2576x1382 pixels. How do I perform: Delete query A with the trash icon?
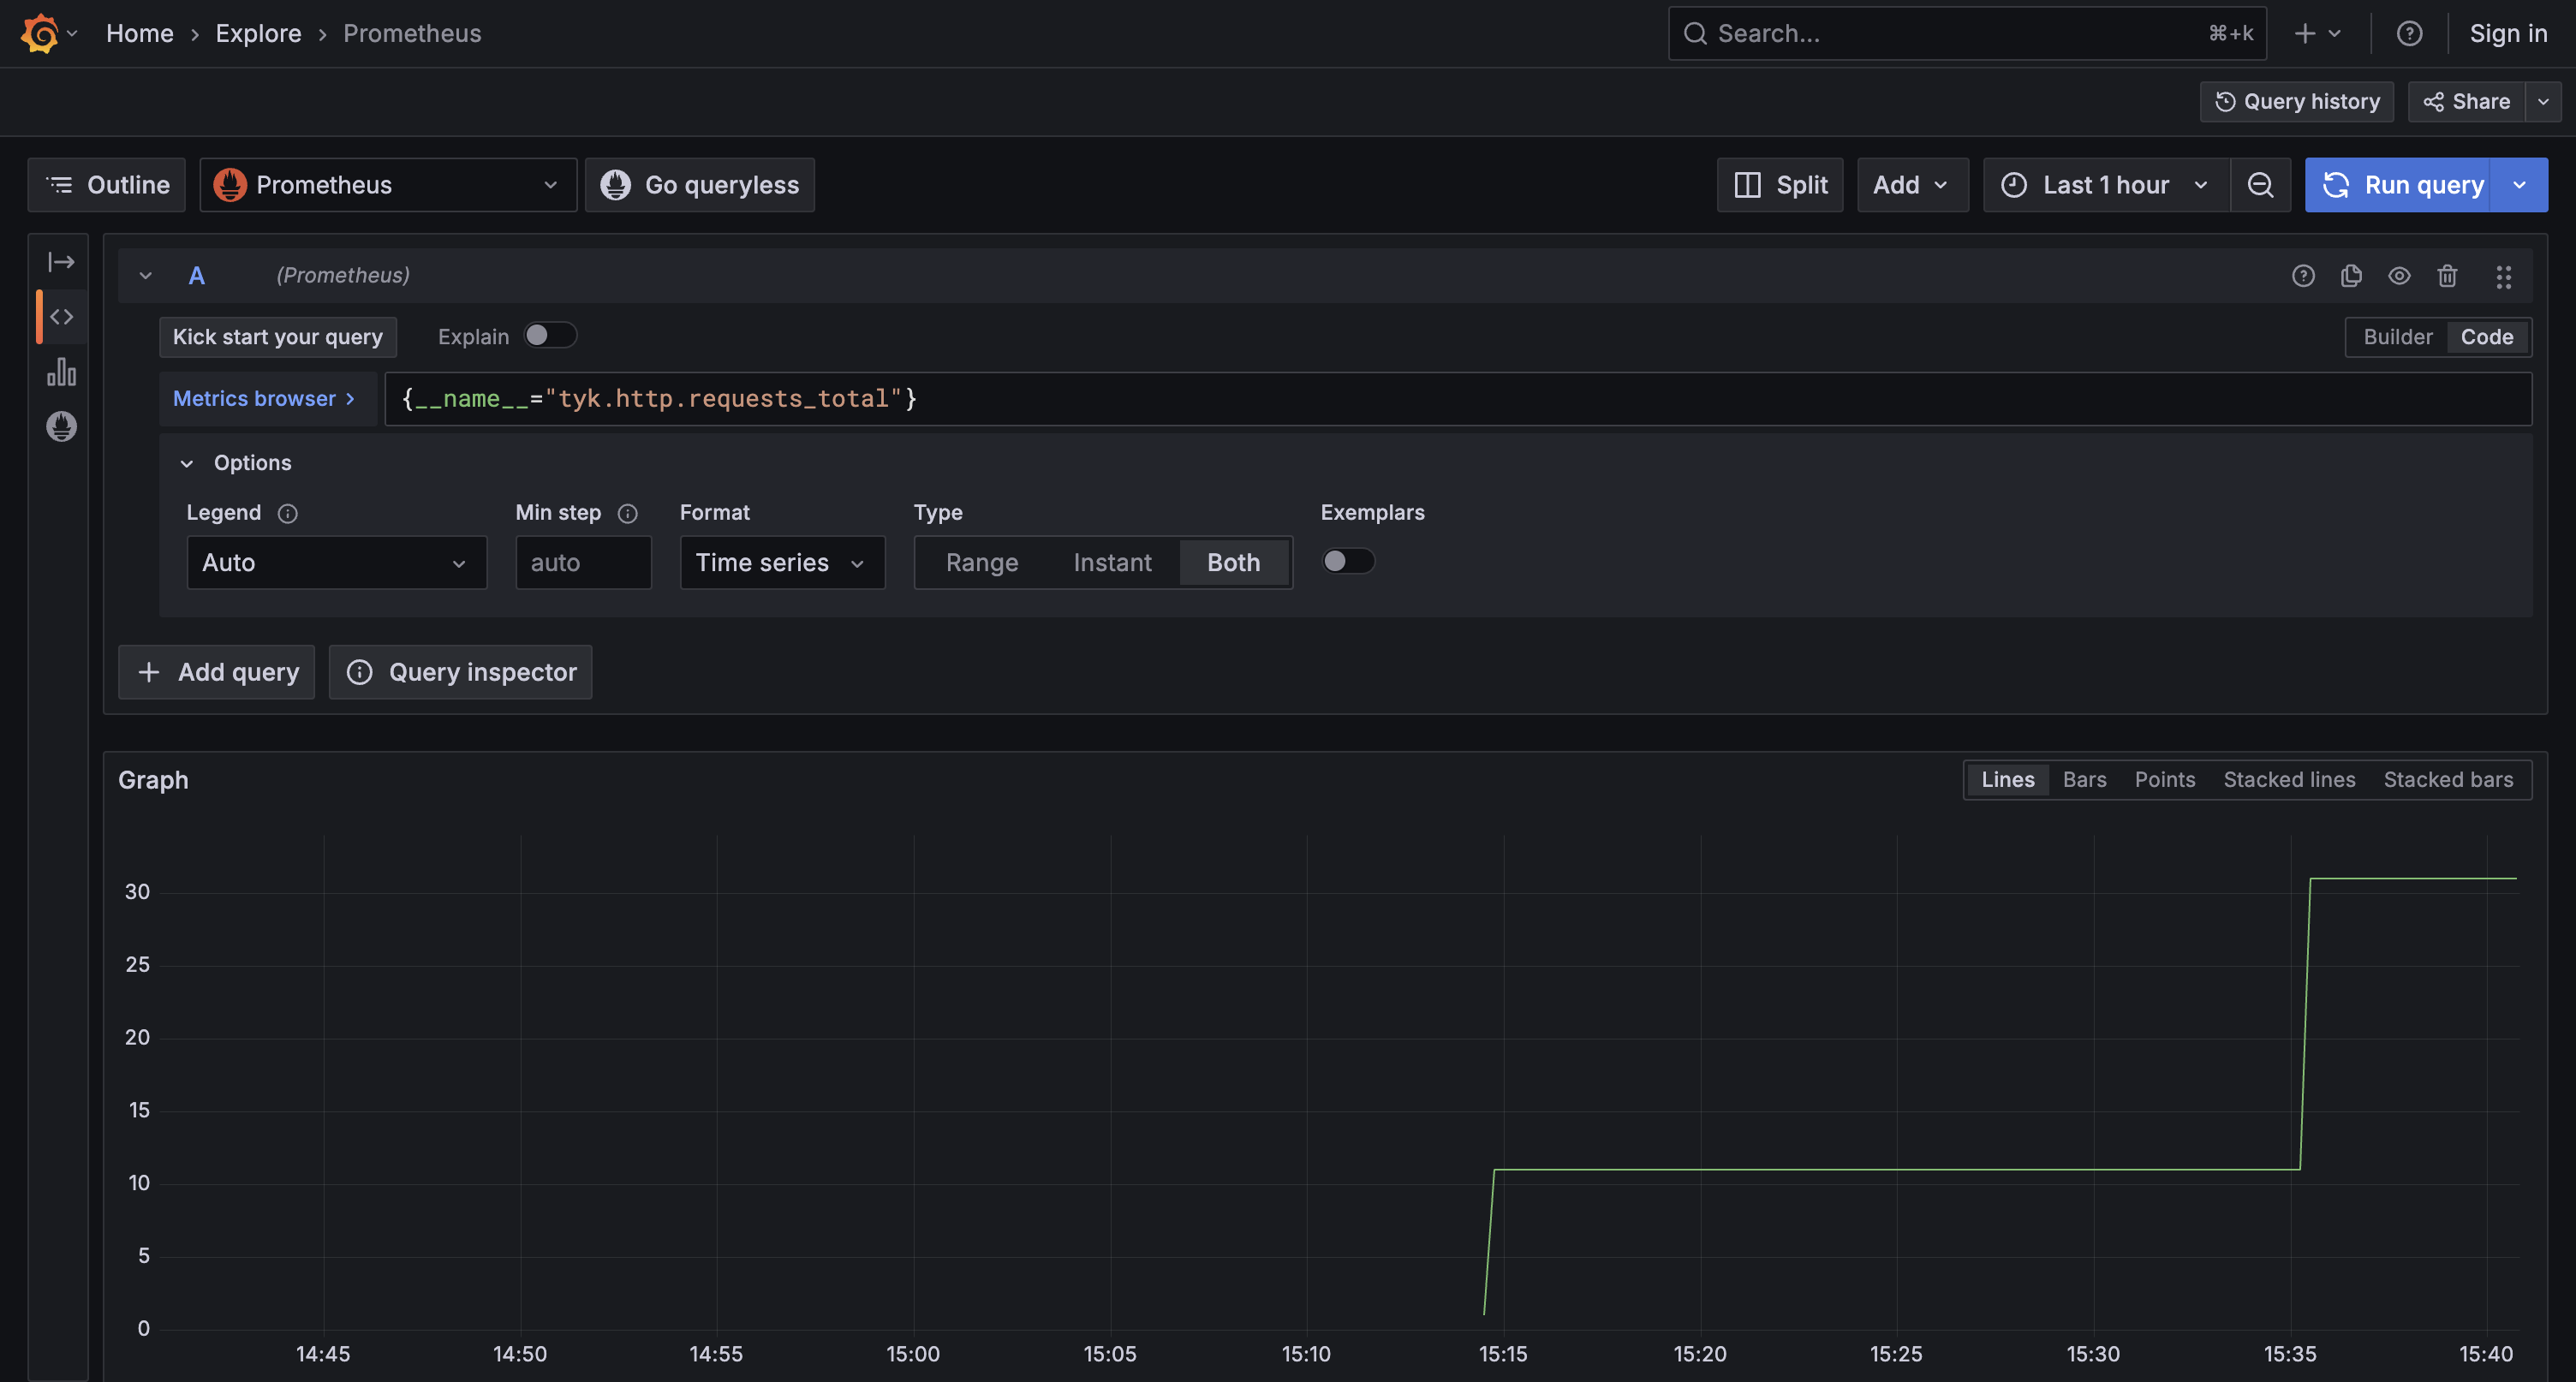point(2447,276)
